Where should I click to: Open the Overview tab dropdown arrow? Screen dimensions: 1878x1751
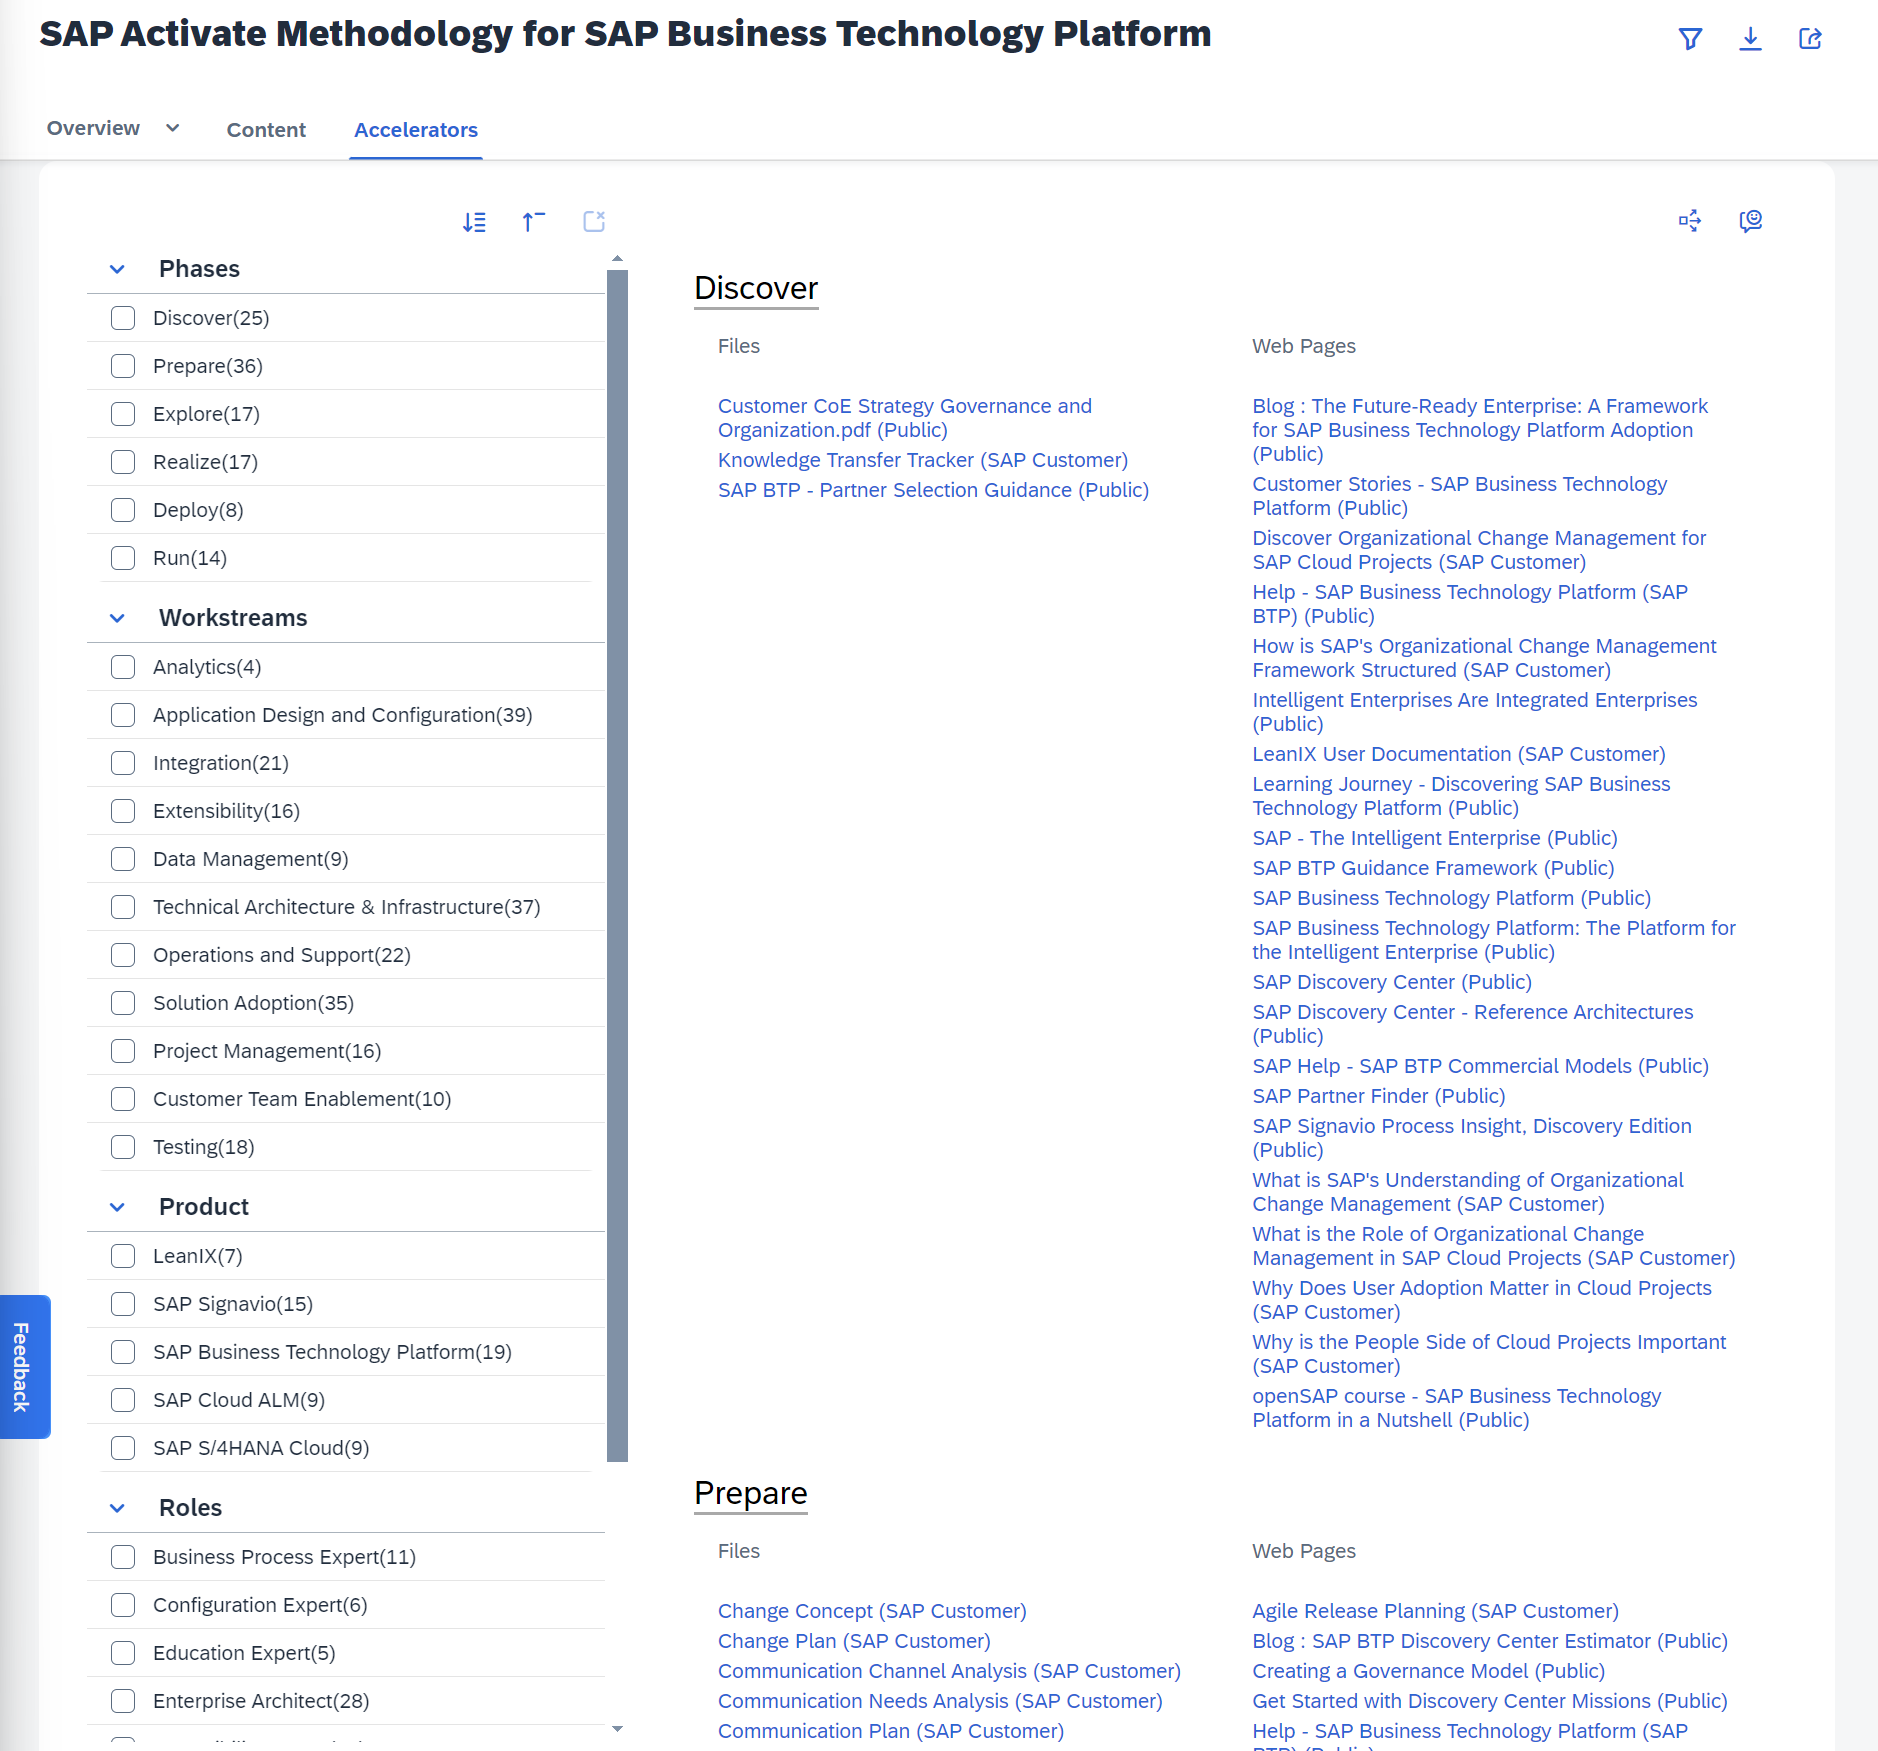click(173, 128)
